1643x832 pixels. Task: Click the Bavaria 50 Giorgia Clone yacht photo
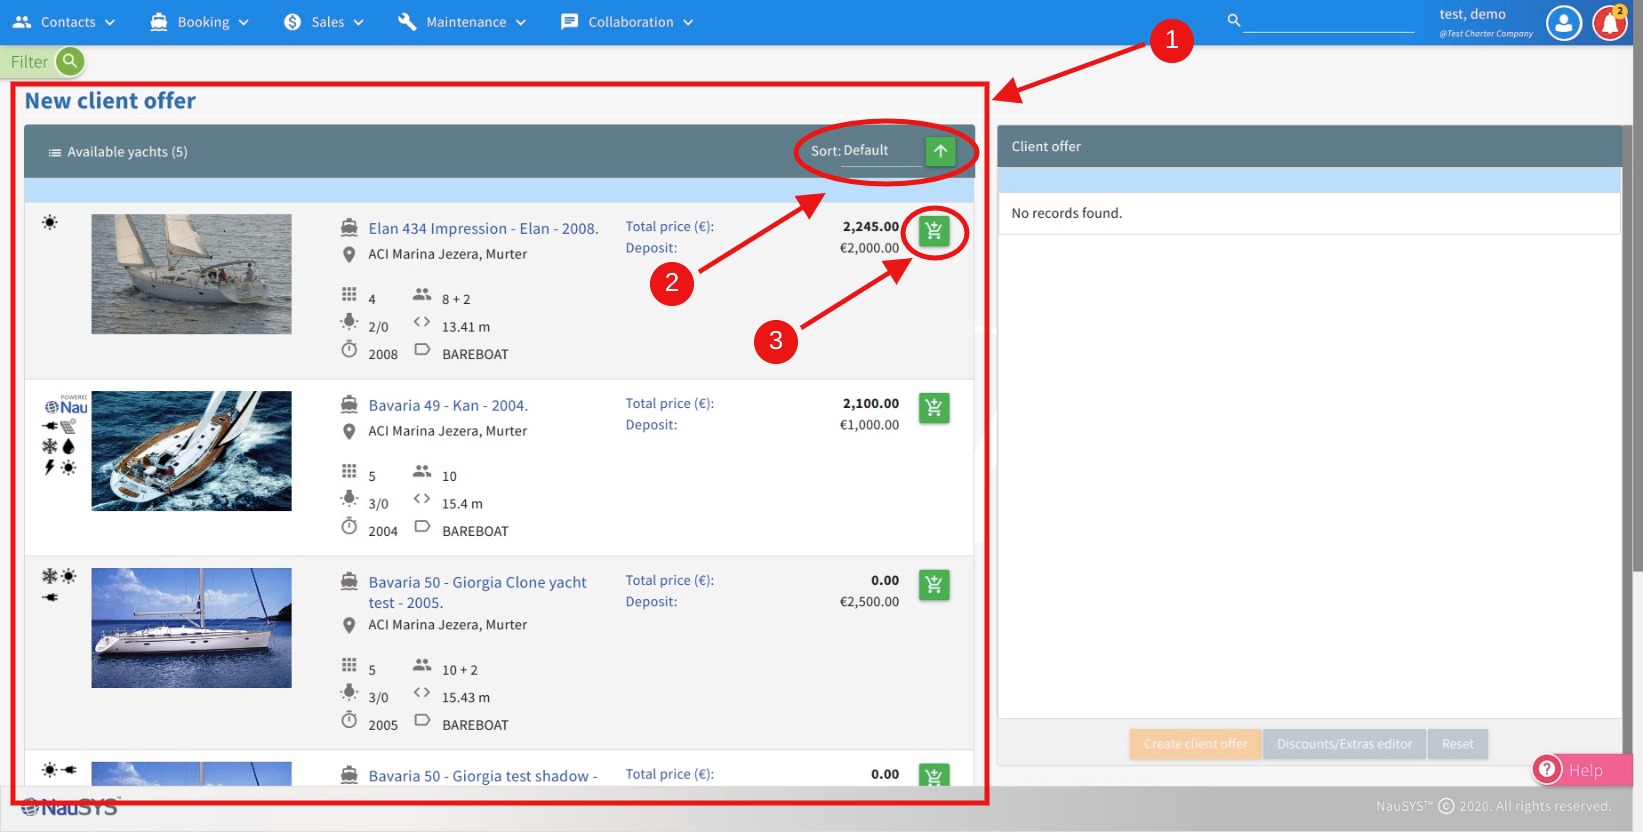(x=191, y=628)
